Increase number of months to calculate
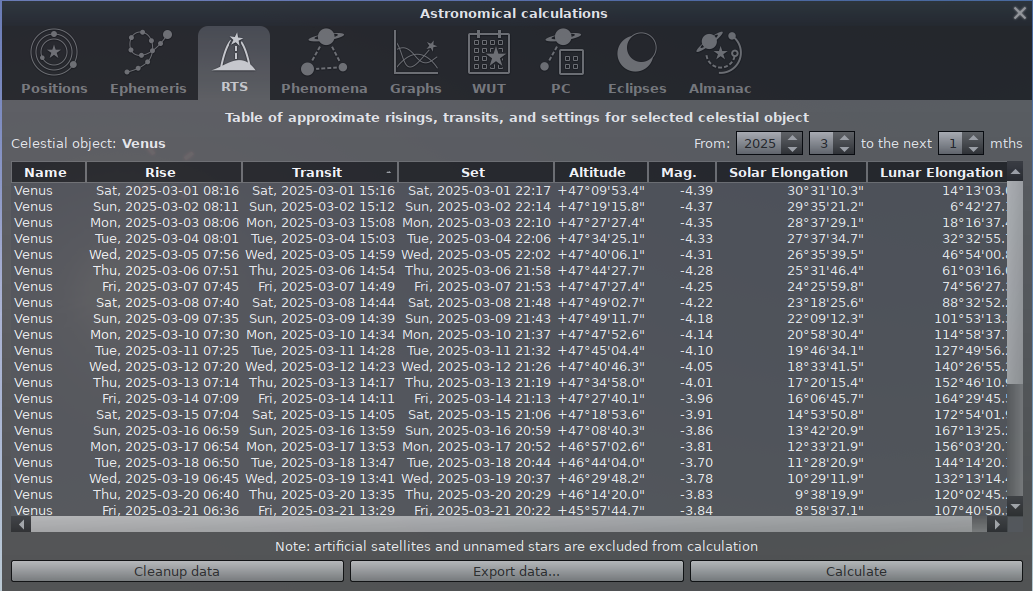The height and width of the screenshot is (591, 1033). (975, 138)
